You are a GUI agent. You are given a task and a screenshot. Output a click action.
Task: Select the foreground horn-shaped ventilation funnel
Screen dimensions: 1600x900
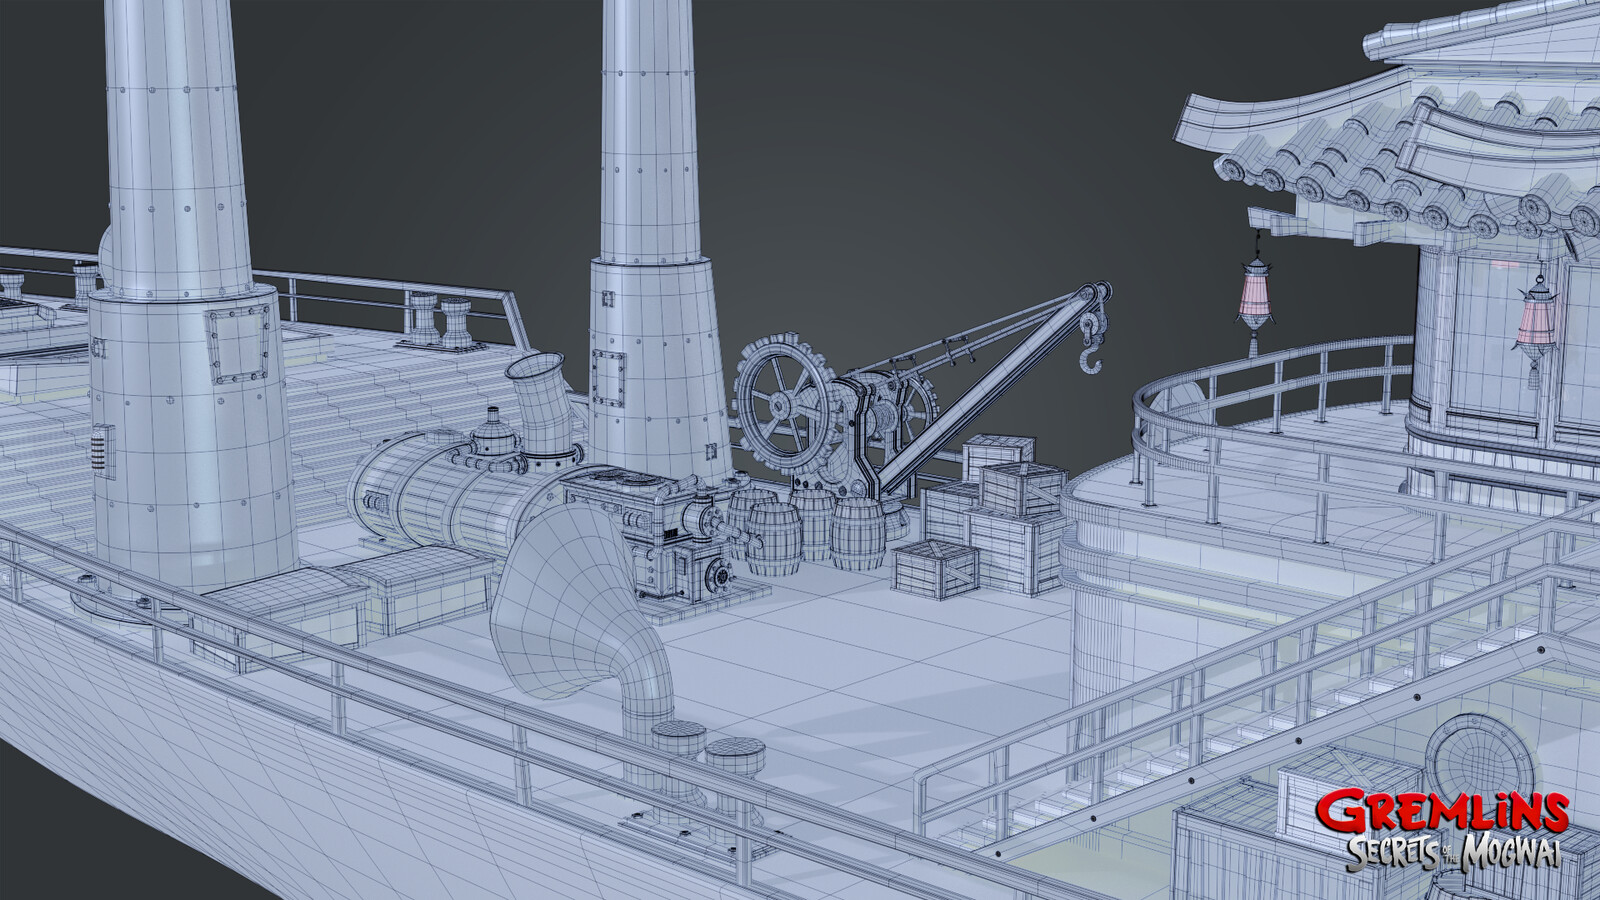pyautogui.click(x=580, y=620)
